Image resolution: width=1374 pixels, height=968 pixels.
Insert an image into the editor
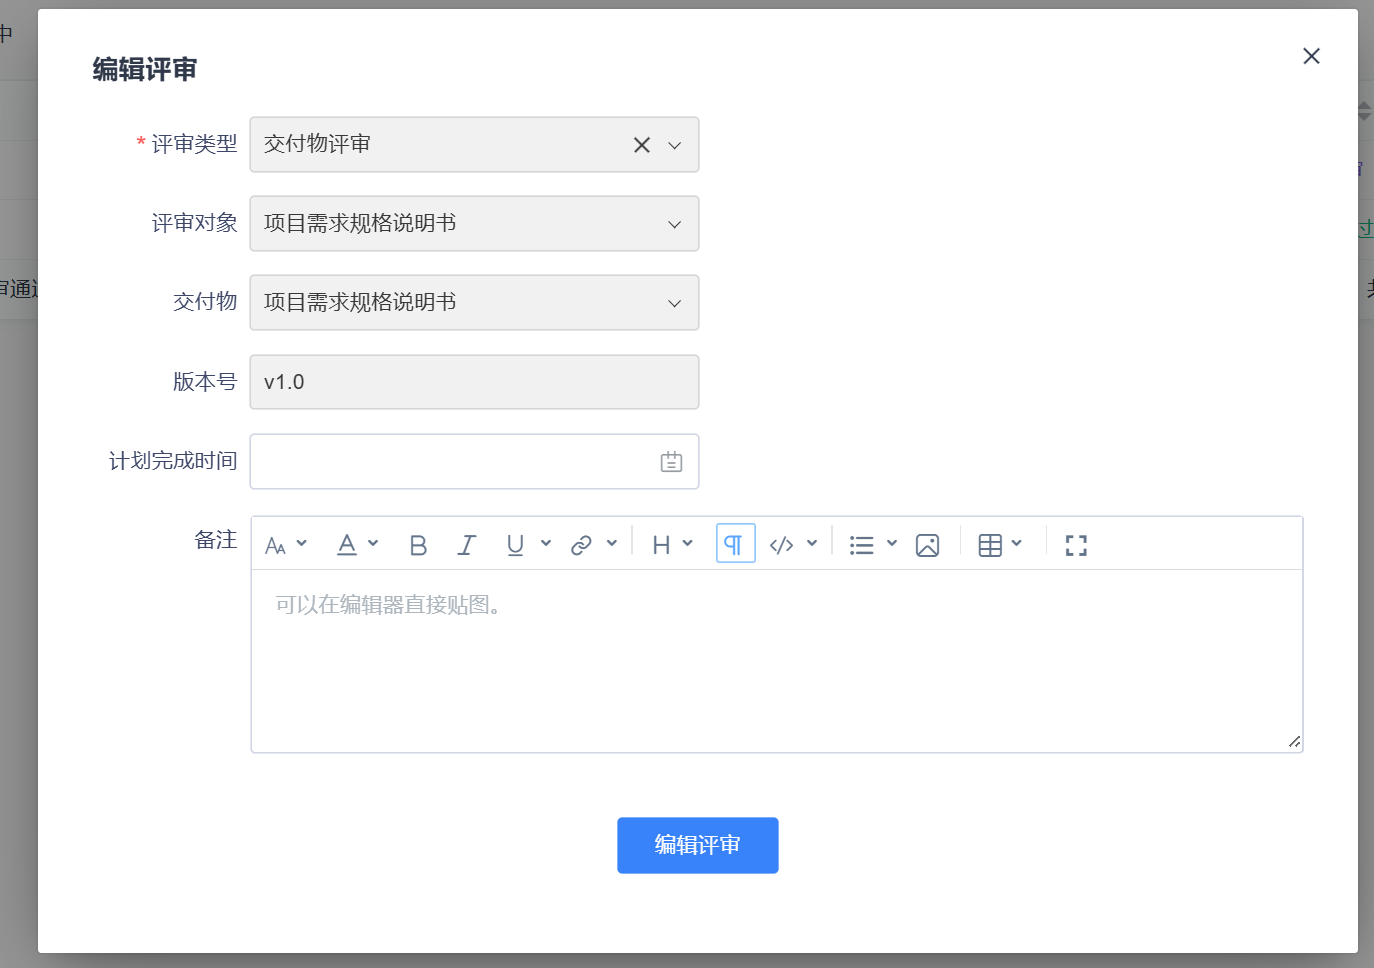[x=927, y=545]
